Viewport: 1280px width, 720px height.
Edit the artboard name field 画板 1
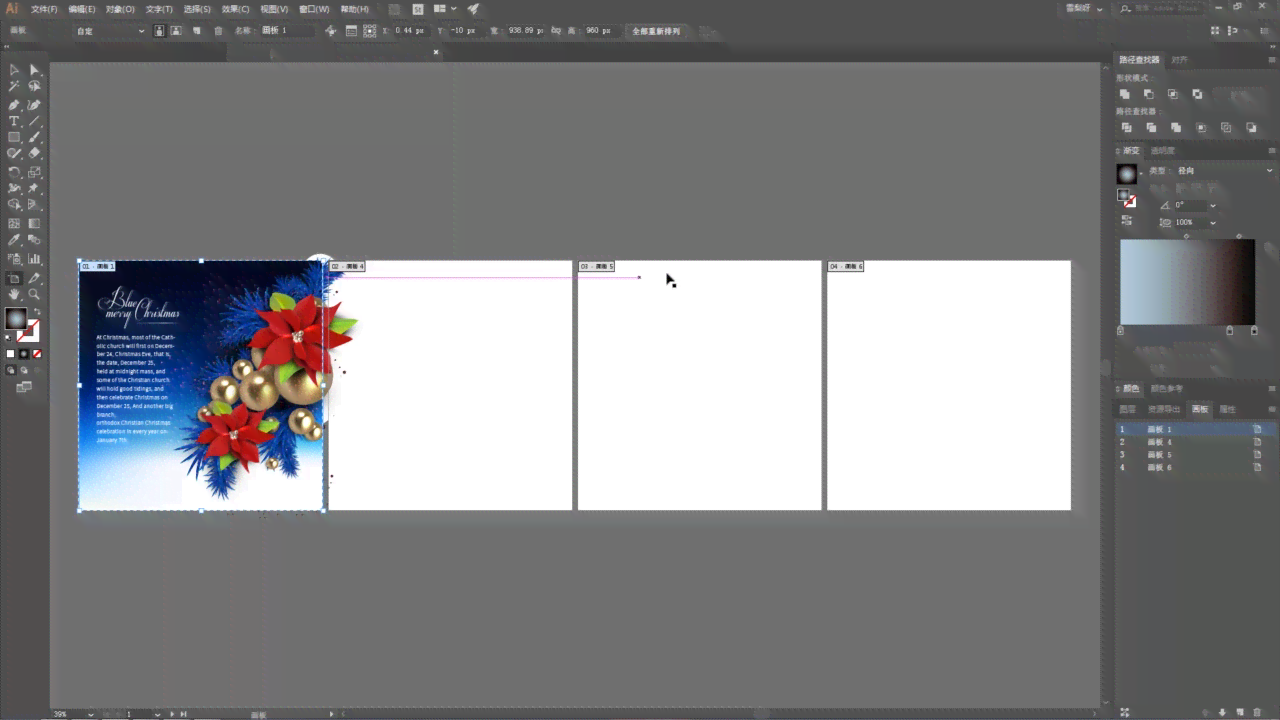(x=287, y=31)
